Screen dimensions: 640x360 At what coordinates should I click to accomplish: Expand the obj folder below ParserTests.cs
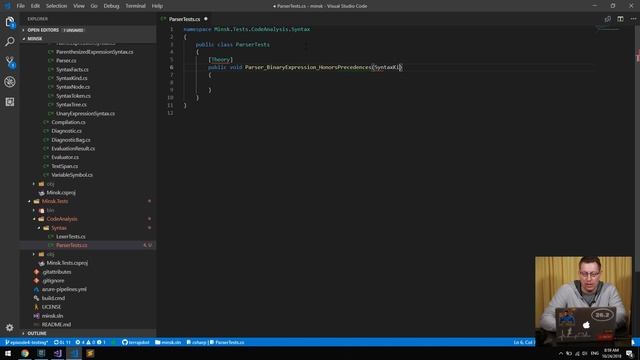(x=88, y=254)
